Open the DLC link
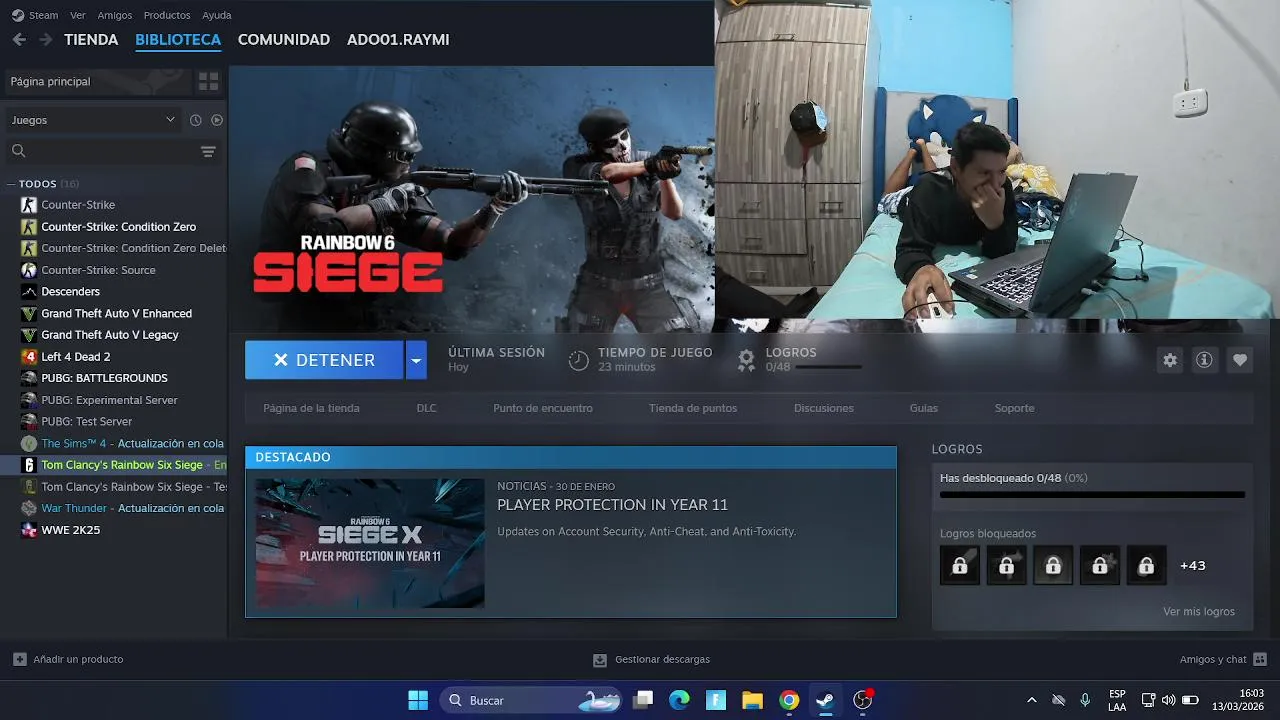 [x=426, y=408]
